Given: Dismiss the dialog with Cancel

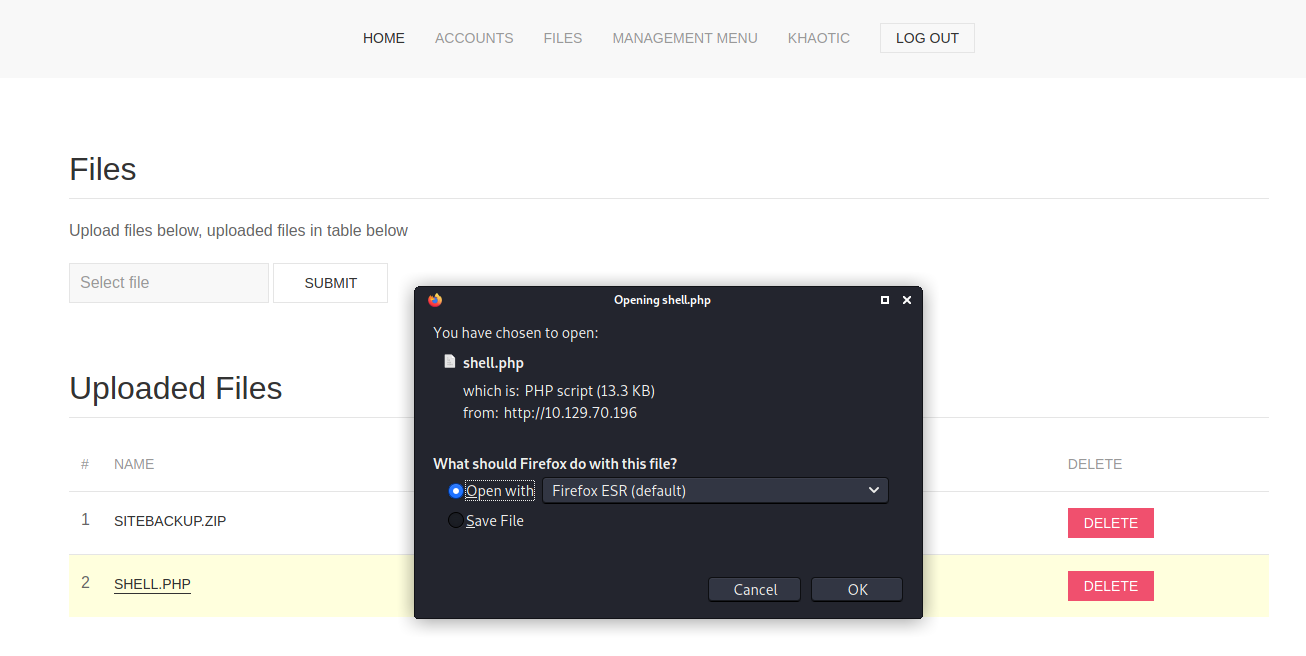Looking at the screenshot, I should point(754,589).
